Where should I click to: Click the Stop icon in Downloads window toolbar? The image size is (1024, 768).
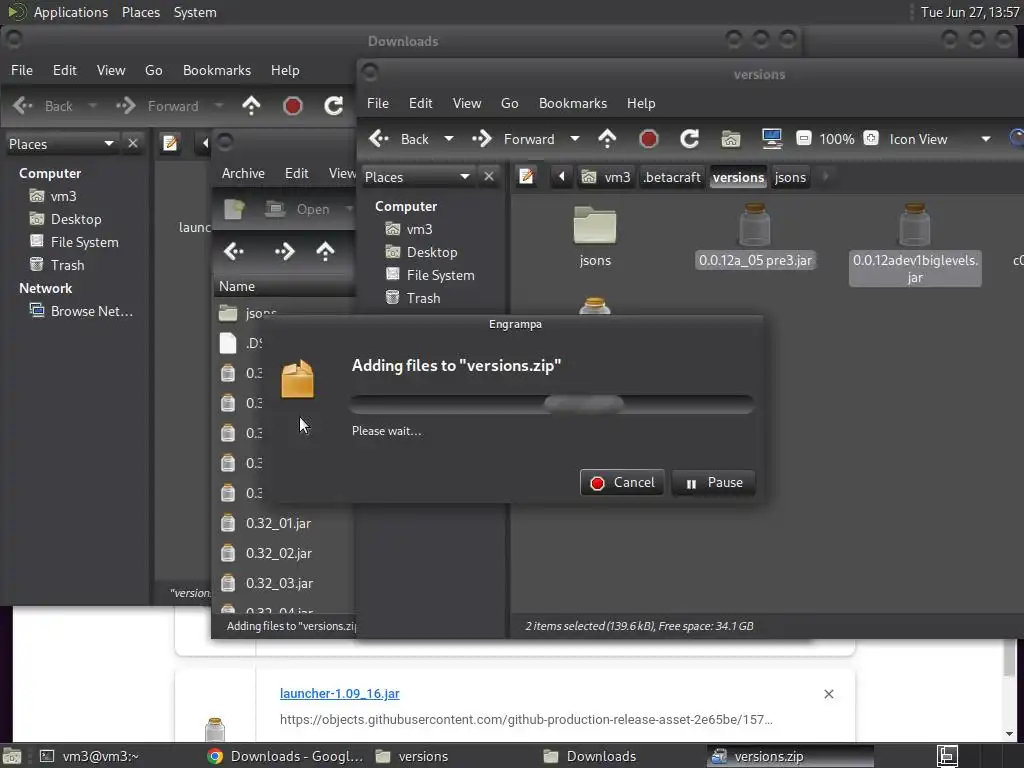point(293,106)
